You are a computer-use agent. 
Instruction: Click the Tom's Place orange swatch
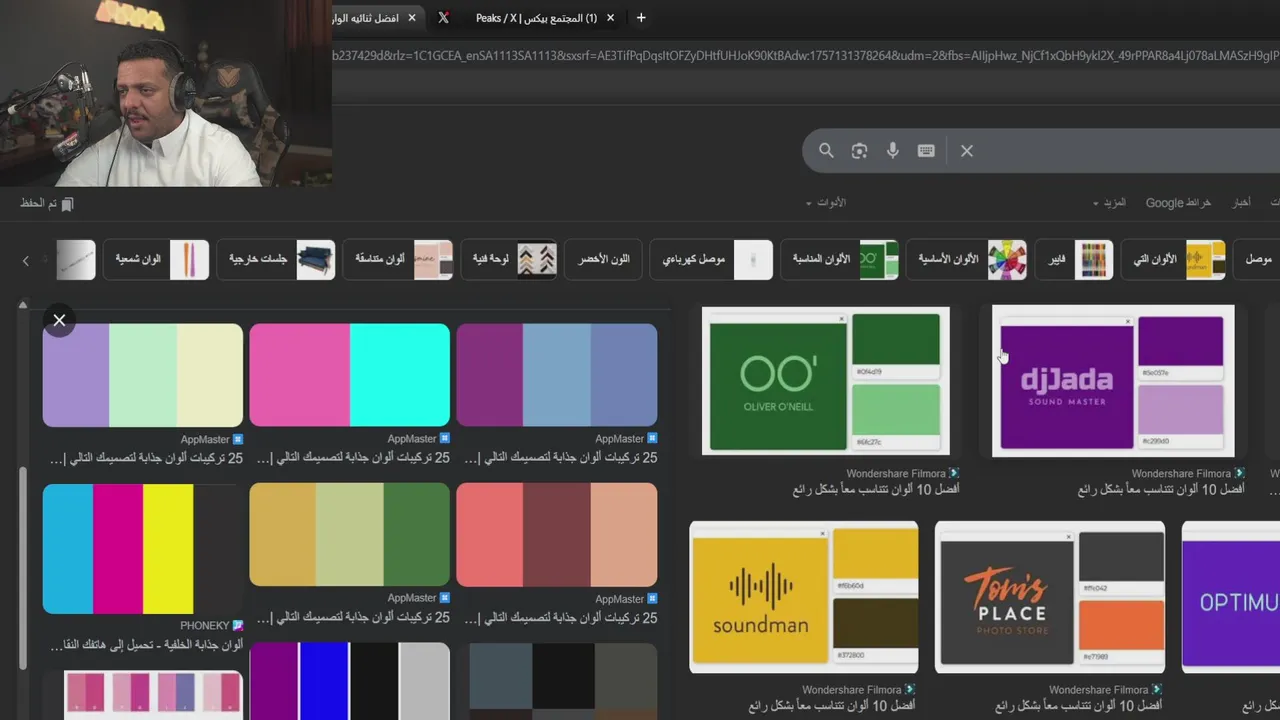(1121, 625)
